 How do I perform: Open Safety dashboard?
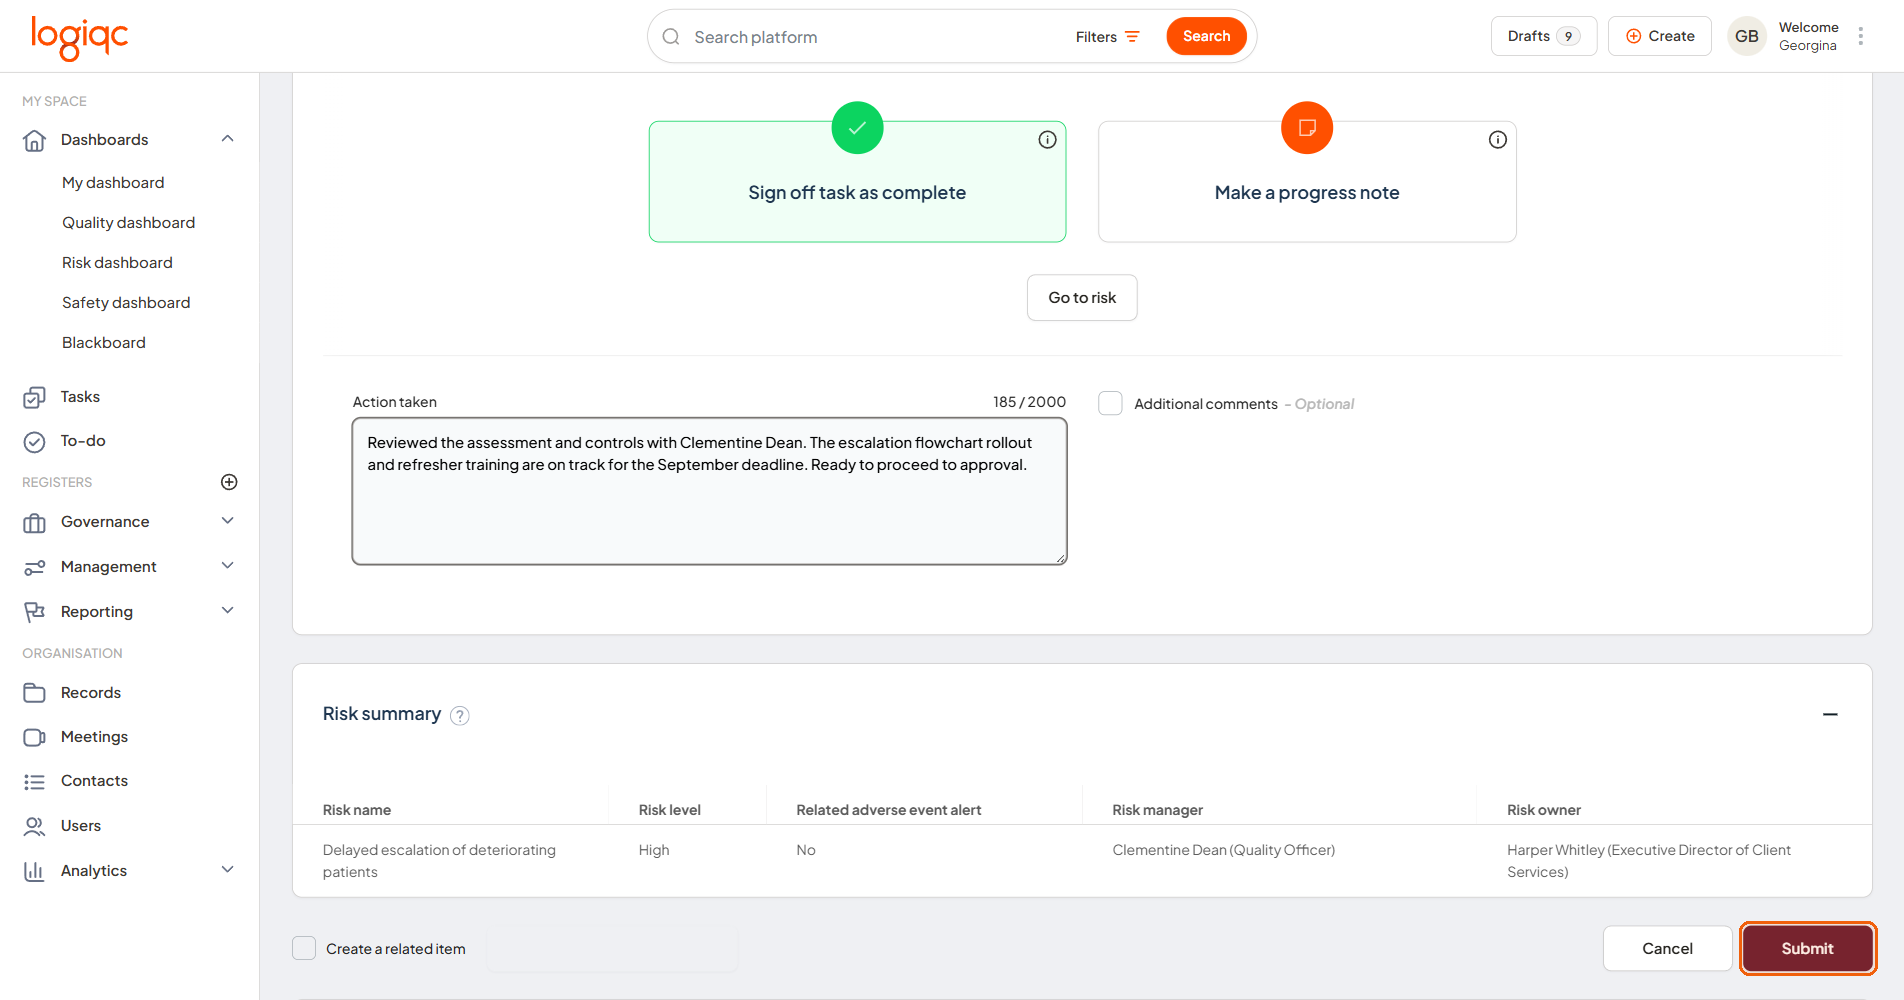(x=126, y=303)
